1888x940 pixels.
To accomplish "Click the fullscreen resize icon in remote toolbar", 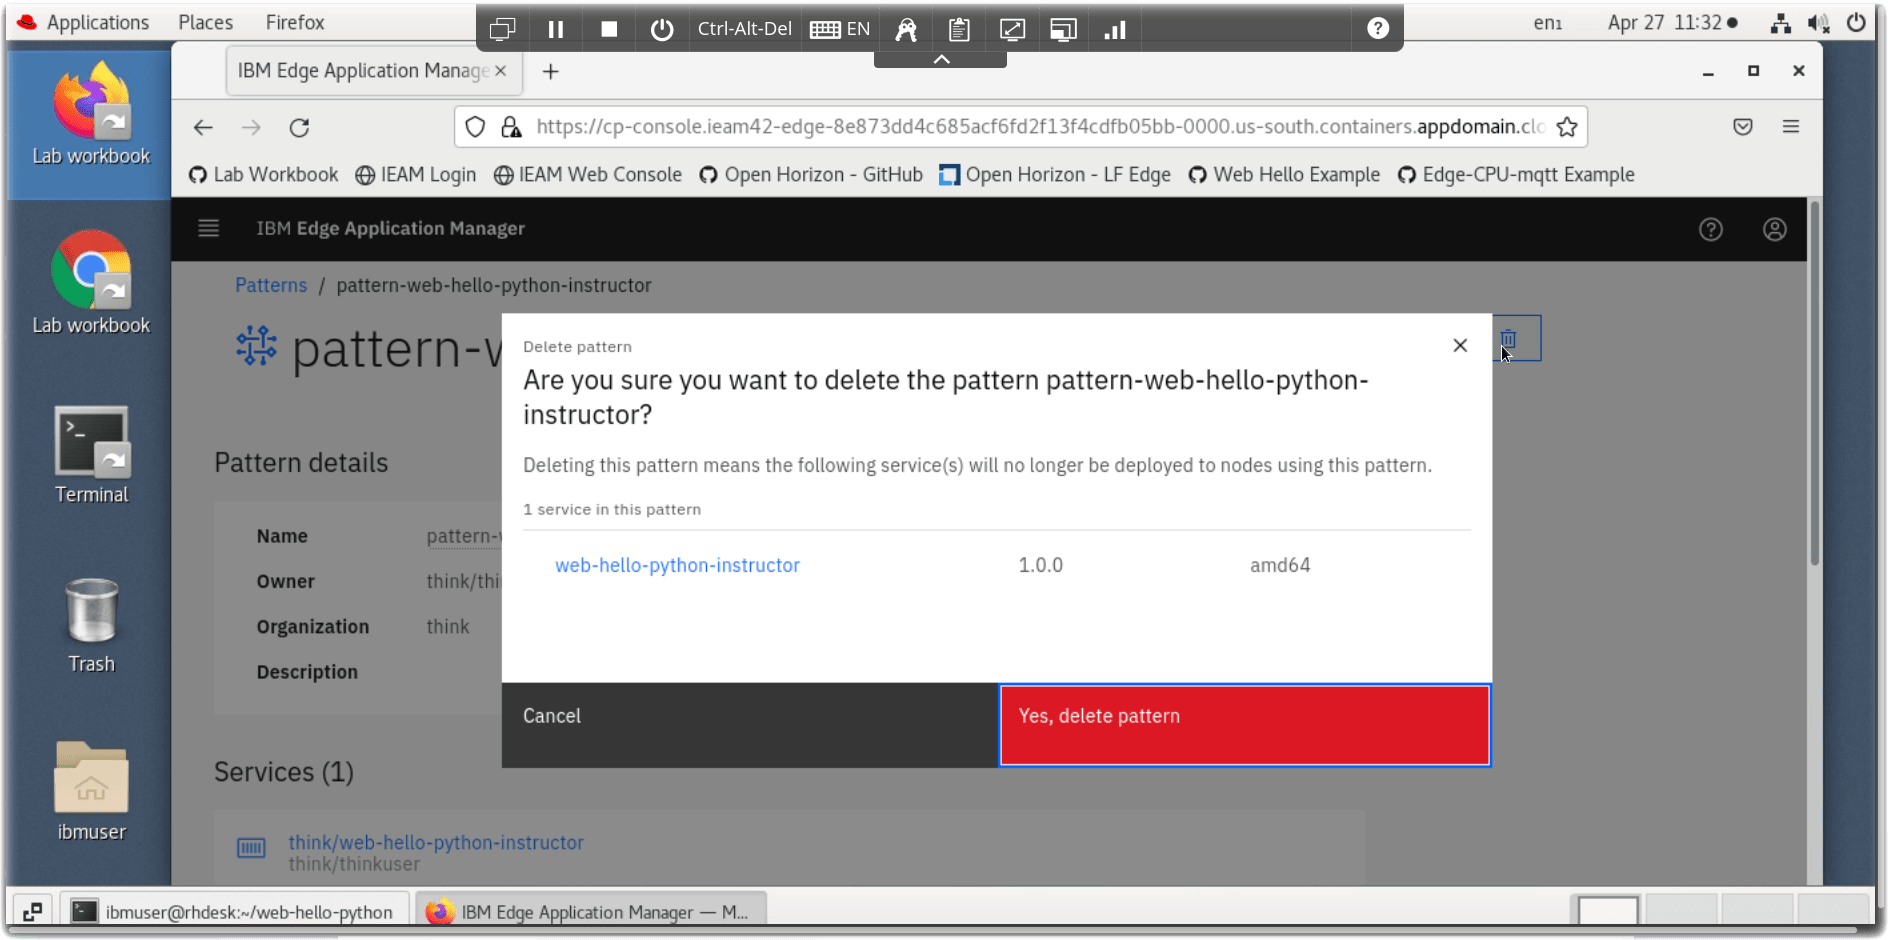I will (1012, 29).
